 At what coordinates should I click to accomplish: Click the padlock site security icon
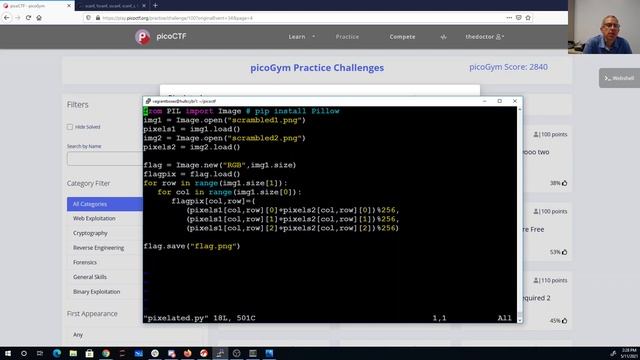(98, 18)
